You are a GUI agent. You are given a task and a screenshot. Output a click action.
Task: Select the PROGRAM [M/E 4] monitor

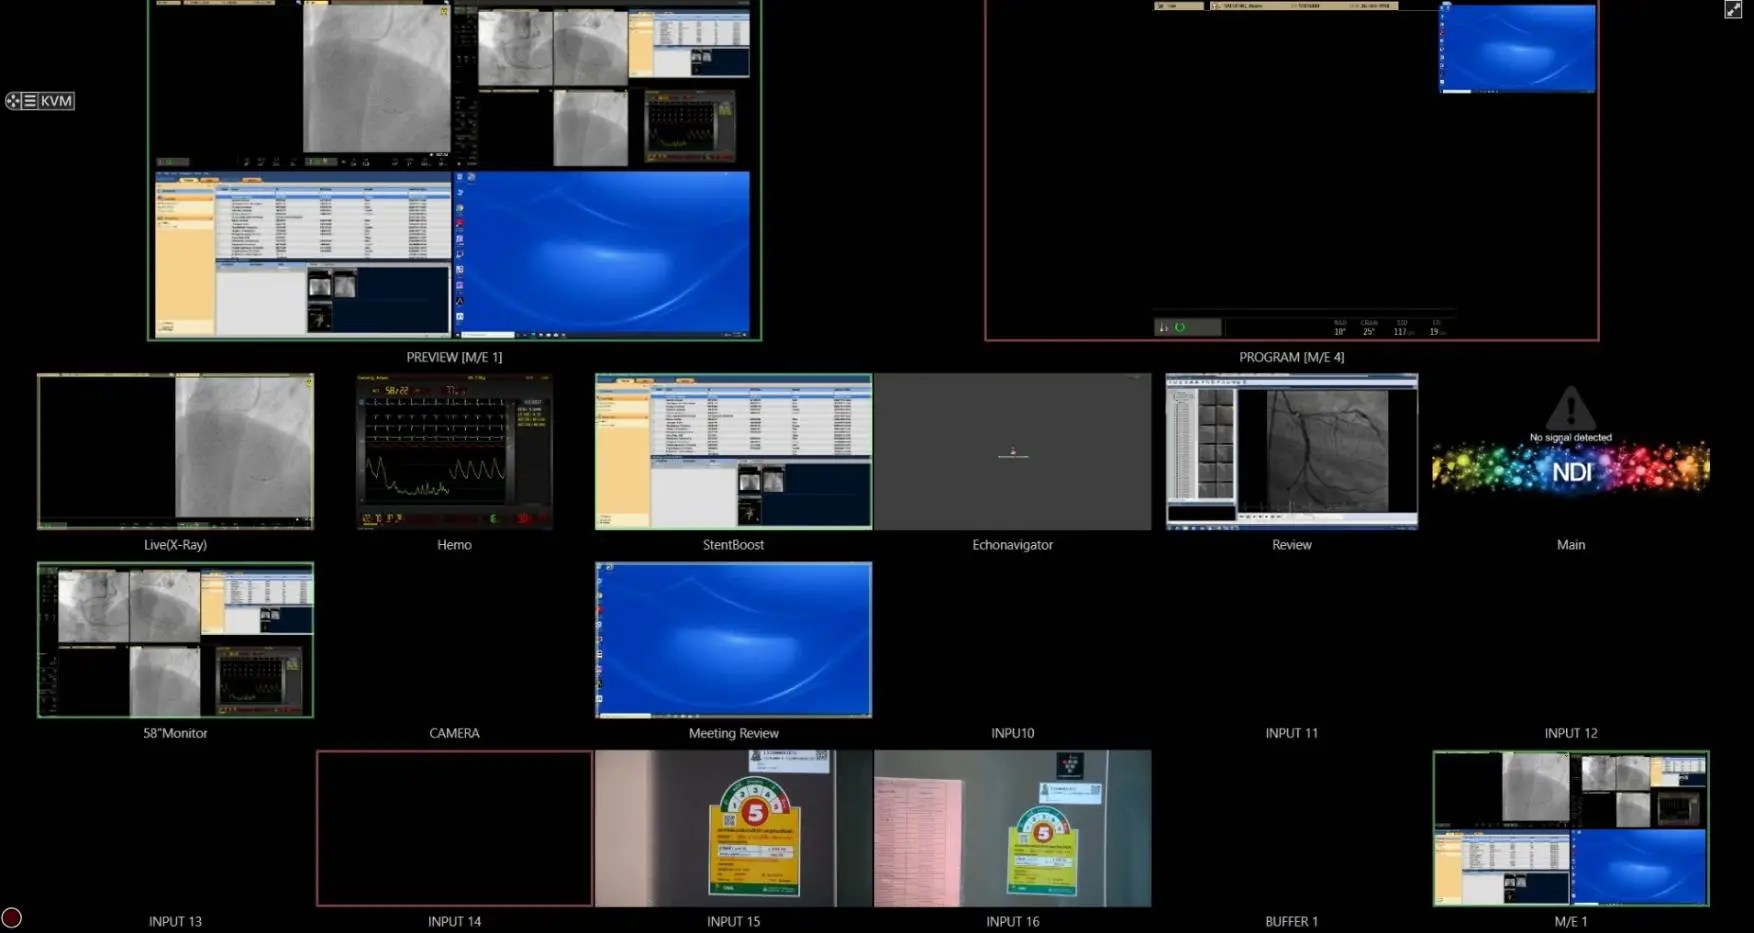[x=1291, y=170]
